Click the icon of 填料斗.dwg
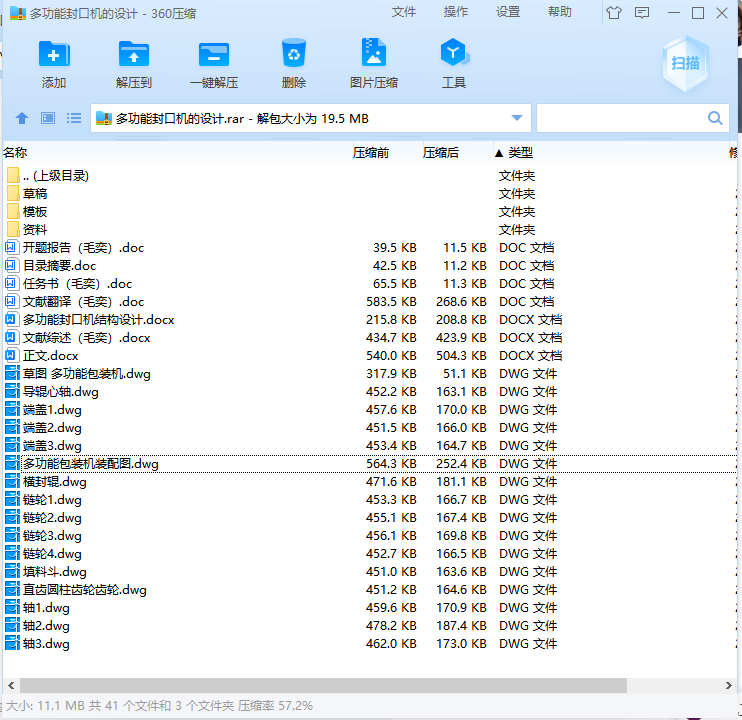This screenshot has height=720, width=742. coord(12,571)
